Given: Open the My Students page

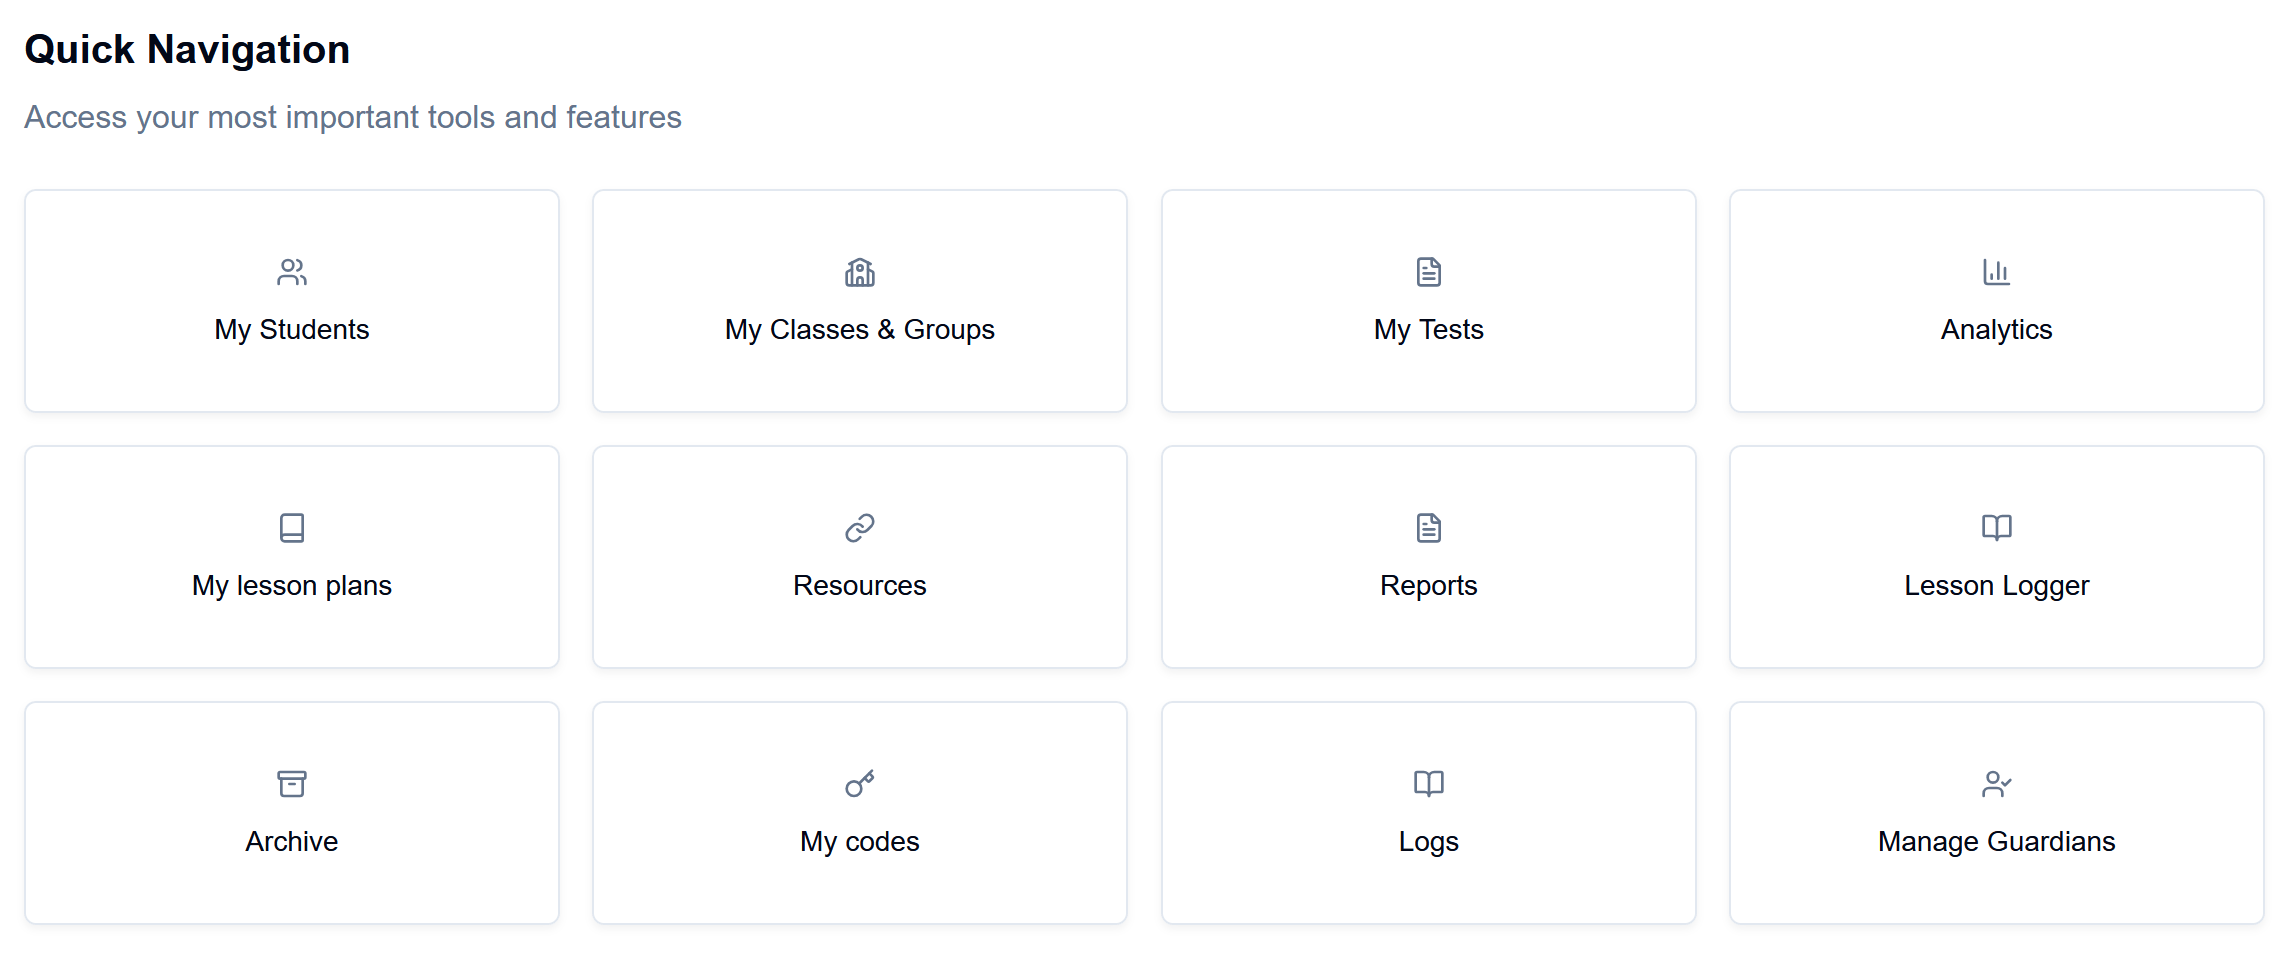Looking at the screenshot, I should pyautogui.click(x=292, y=330).
